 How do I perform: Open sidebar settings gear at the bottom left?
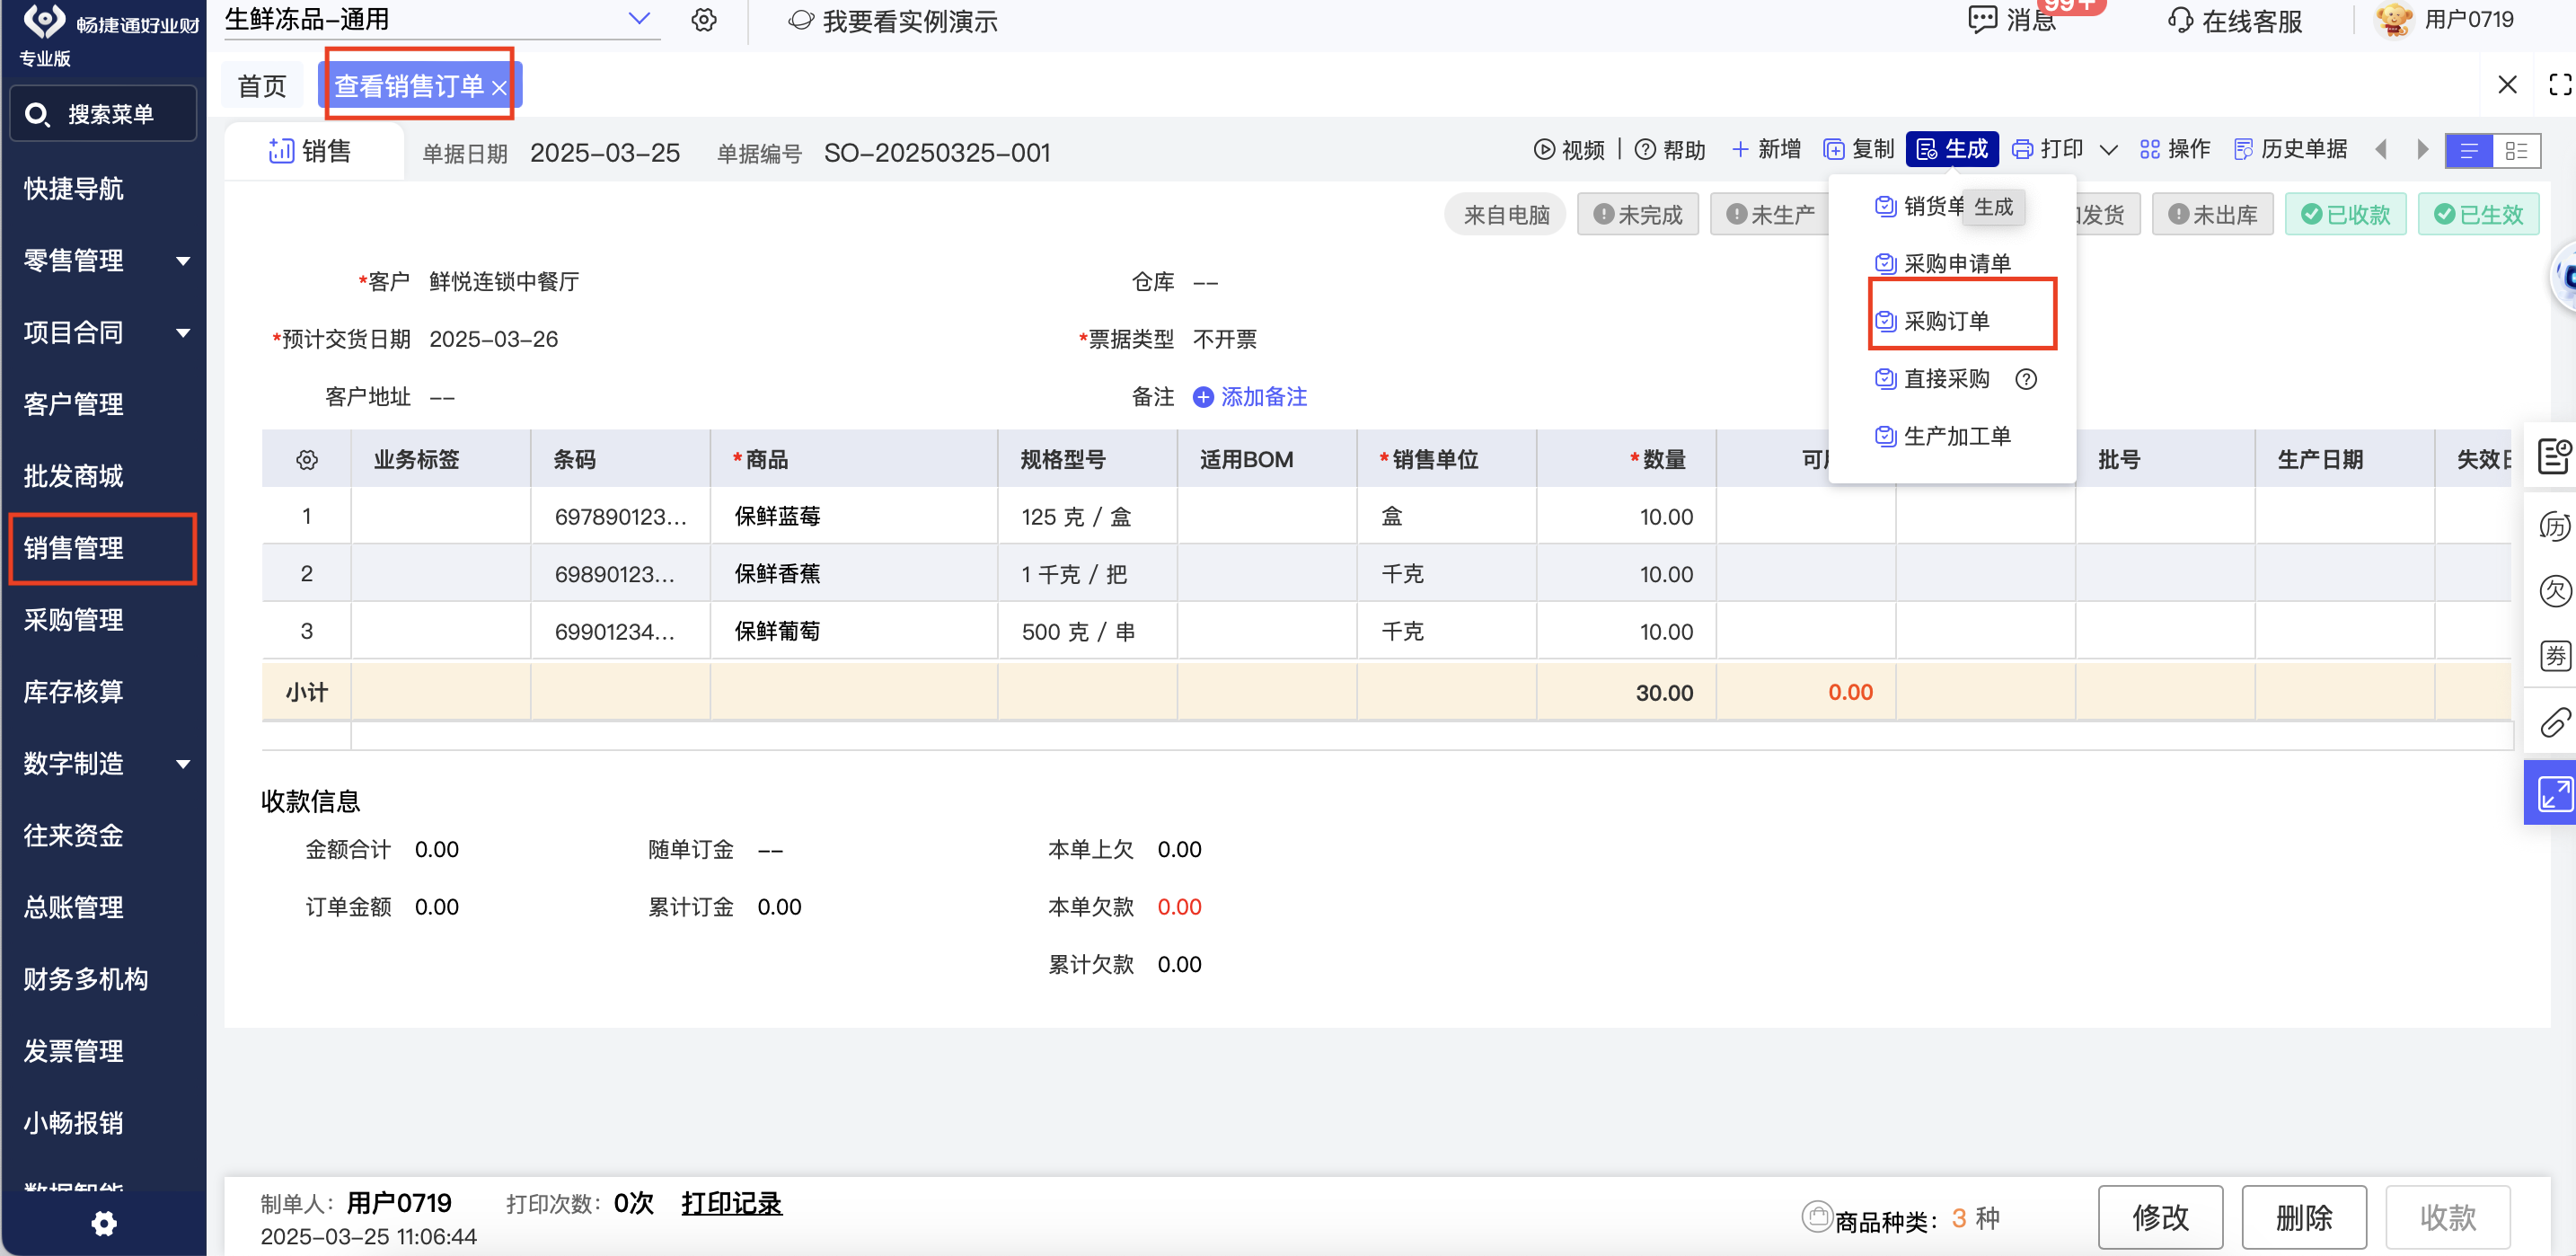(x=104, y=1223)
